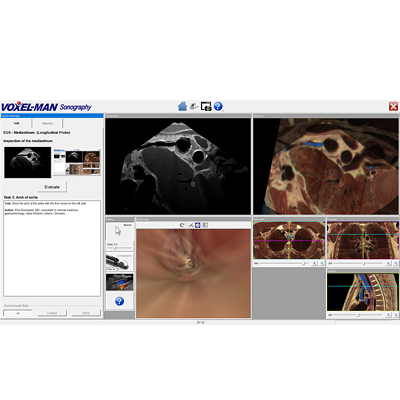Toggle the highlighted blue endoscope view button
The height and width of the screenshot is (400, 400).
pos(198,225)
